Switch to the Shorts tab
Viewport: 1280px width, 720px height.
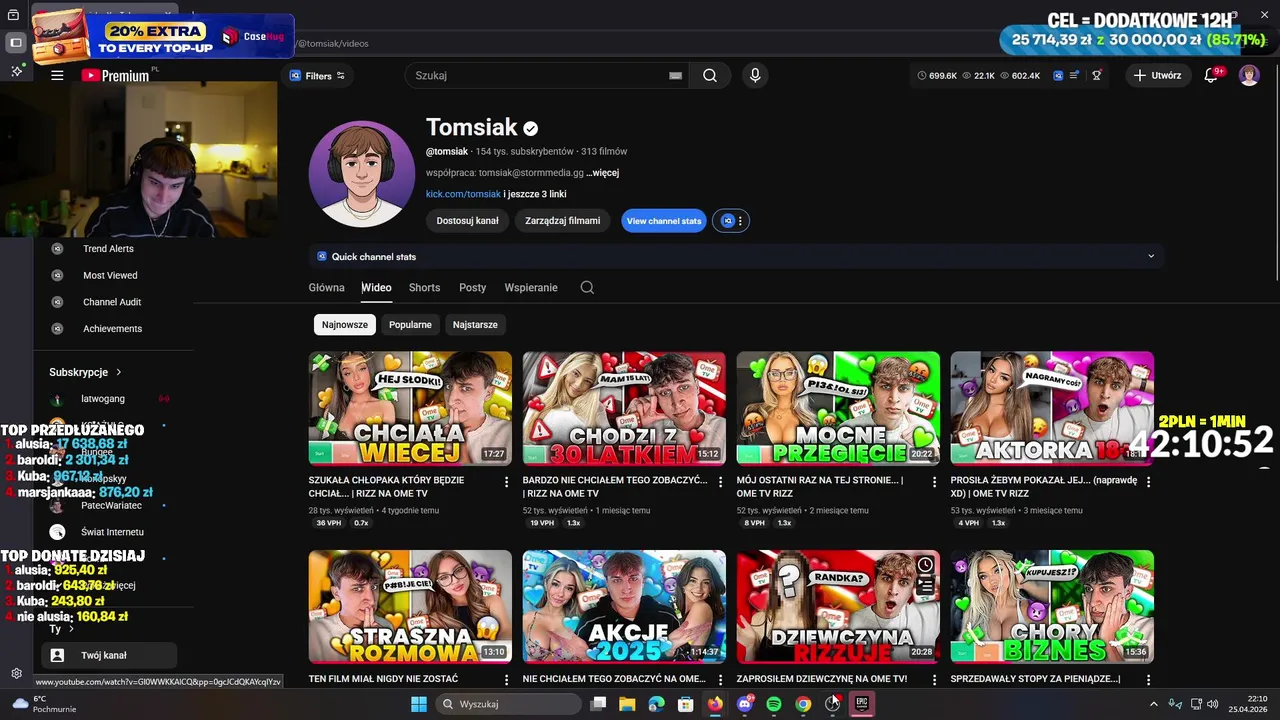click(x=424, y=287)
